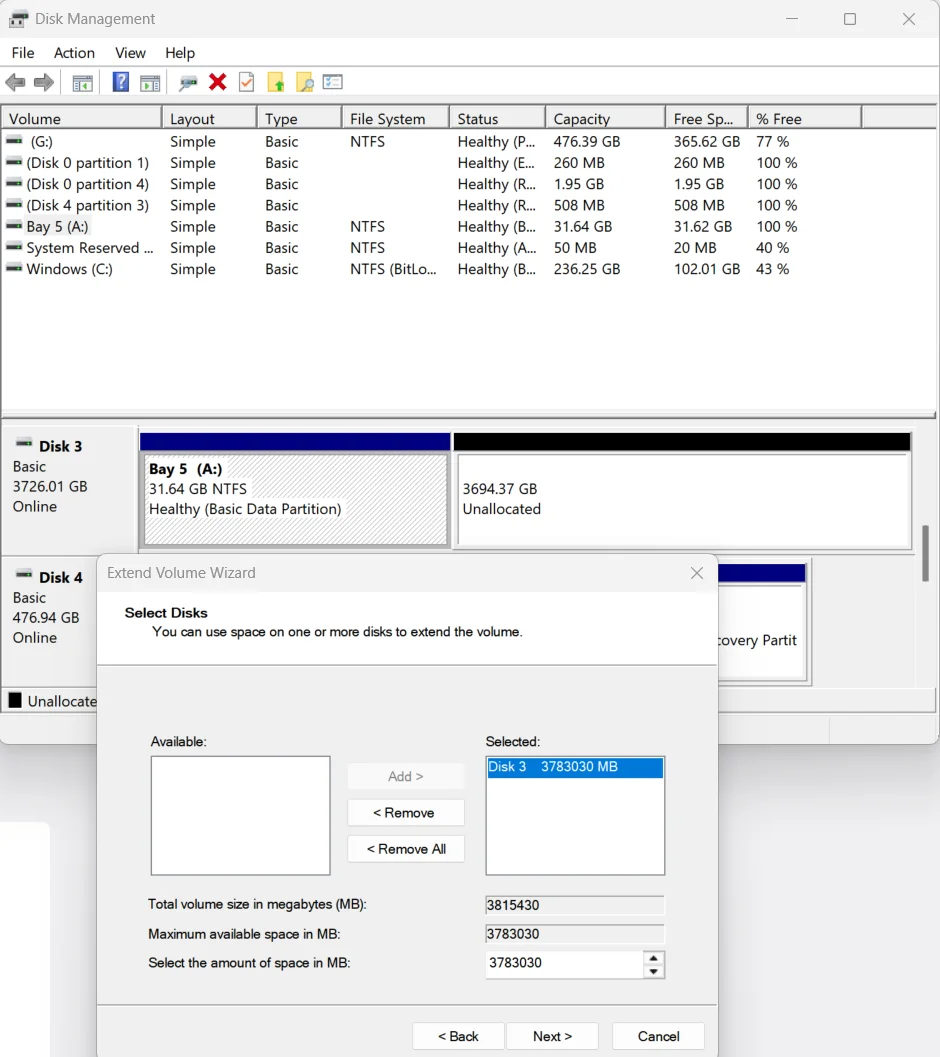Screen dimensions: 940x1057
Task: Click the red X Delete icon
Action: click(x=217, y=82)
